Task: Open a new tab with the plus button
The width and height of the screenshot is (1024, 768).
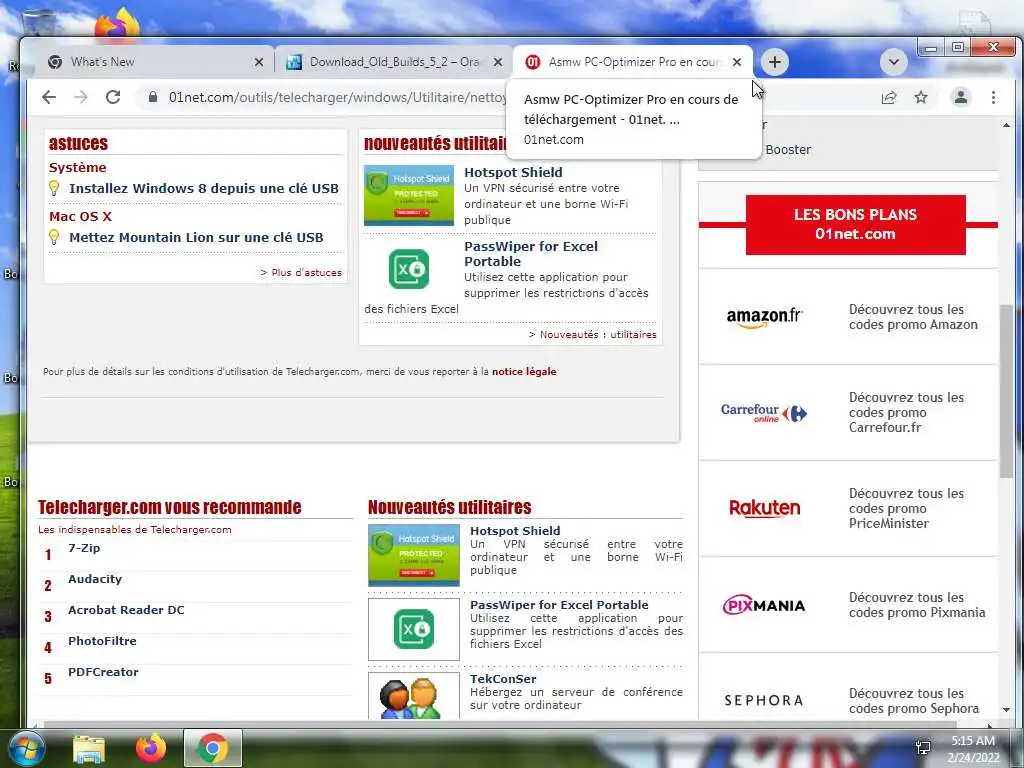Action: [775, 62]
